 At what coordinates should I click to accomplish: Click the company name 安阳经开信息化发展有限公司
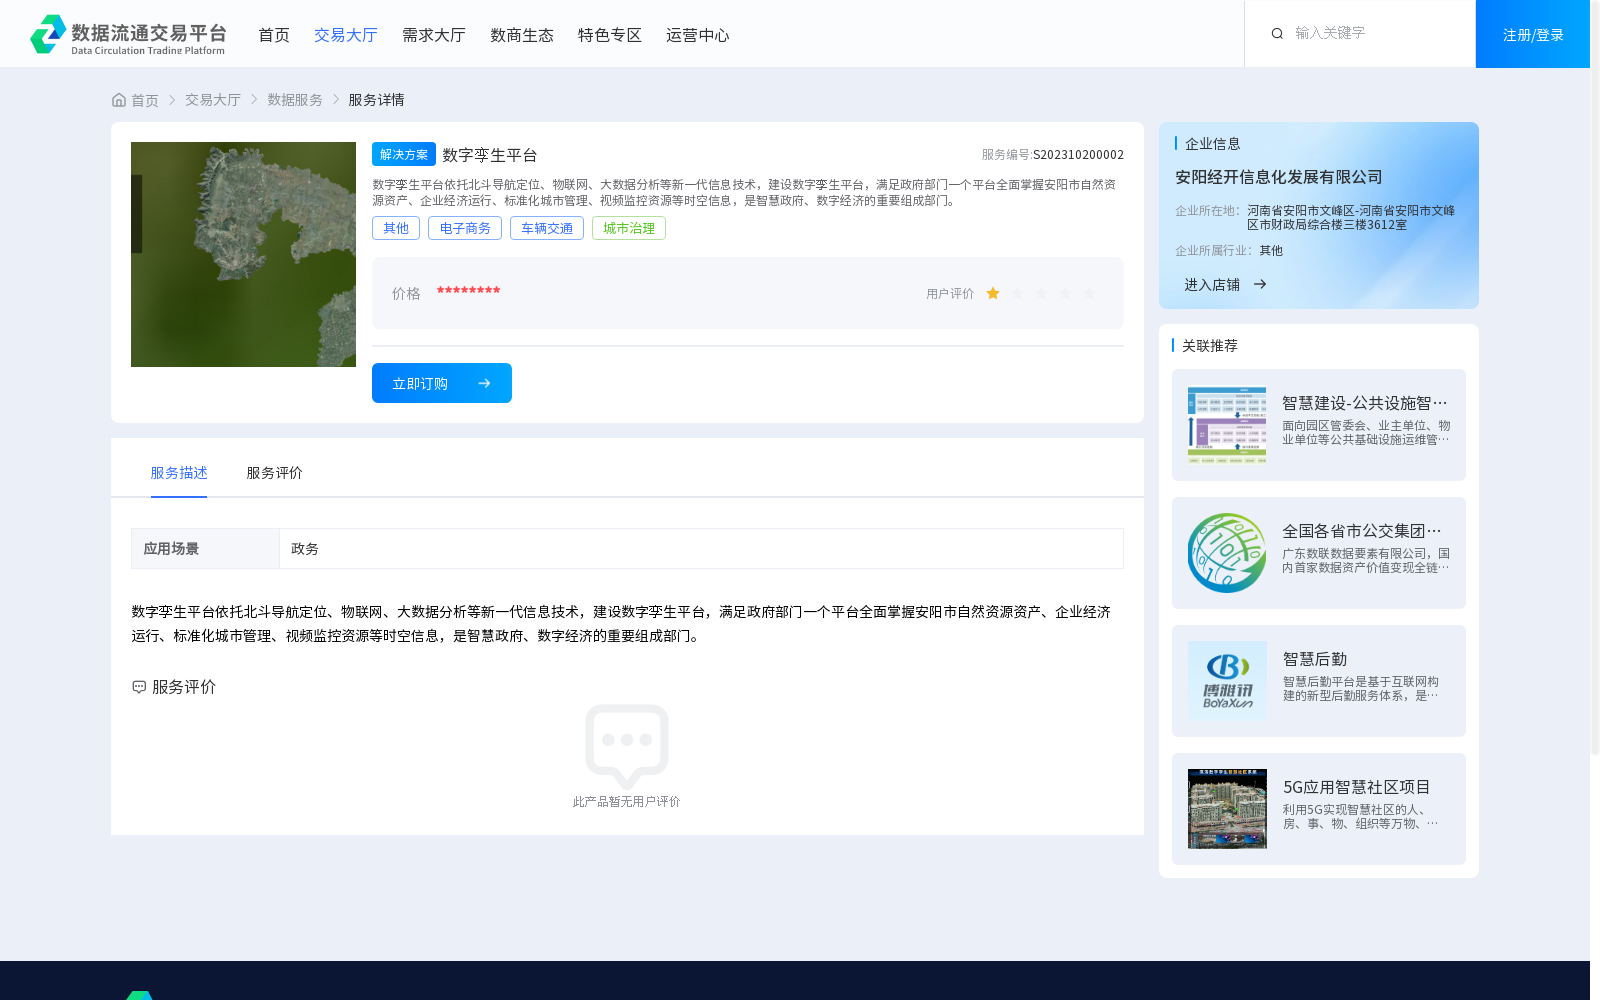[1279, 177]
